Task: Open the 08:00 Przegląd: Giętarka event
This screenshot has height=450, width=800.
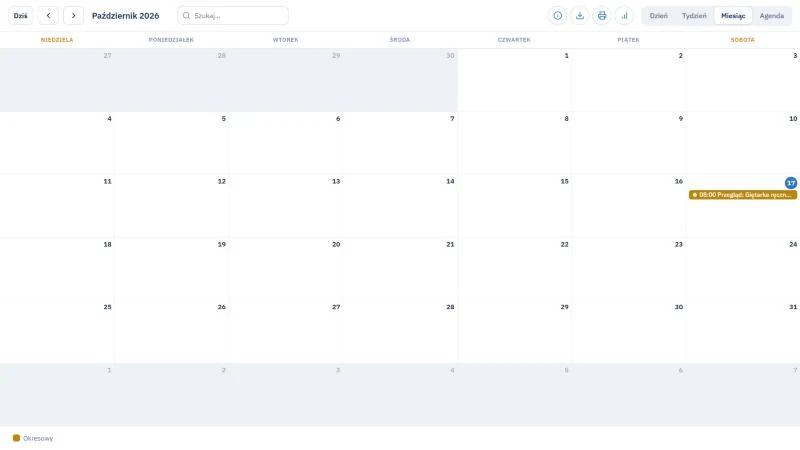Action: pyautogui.click(x=743, y=195)
